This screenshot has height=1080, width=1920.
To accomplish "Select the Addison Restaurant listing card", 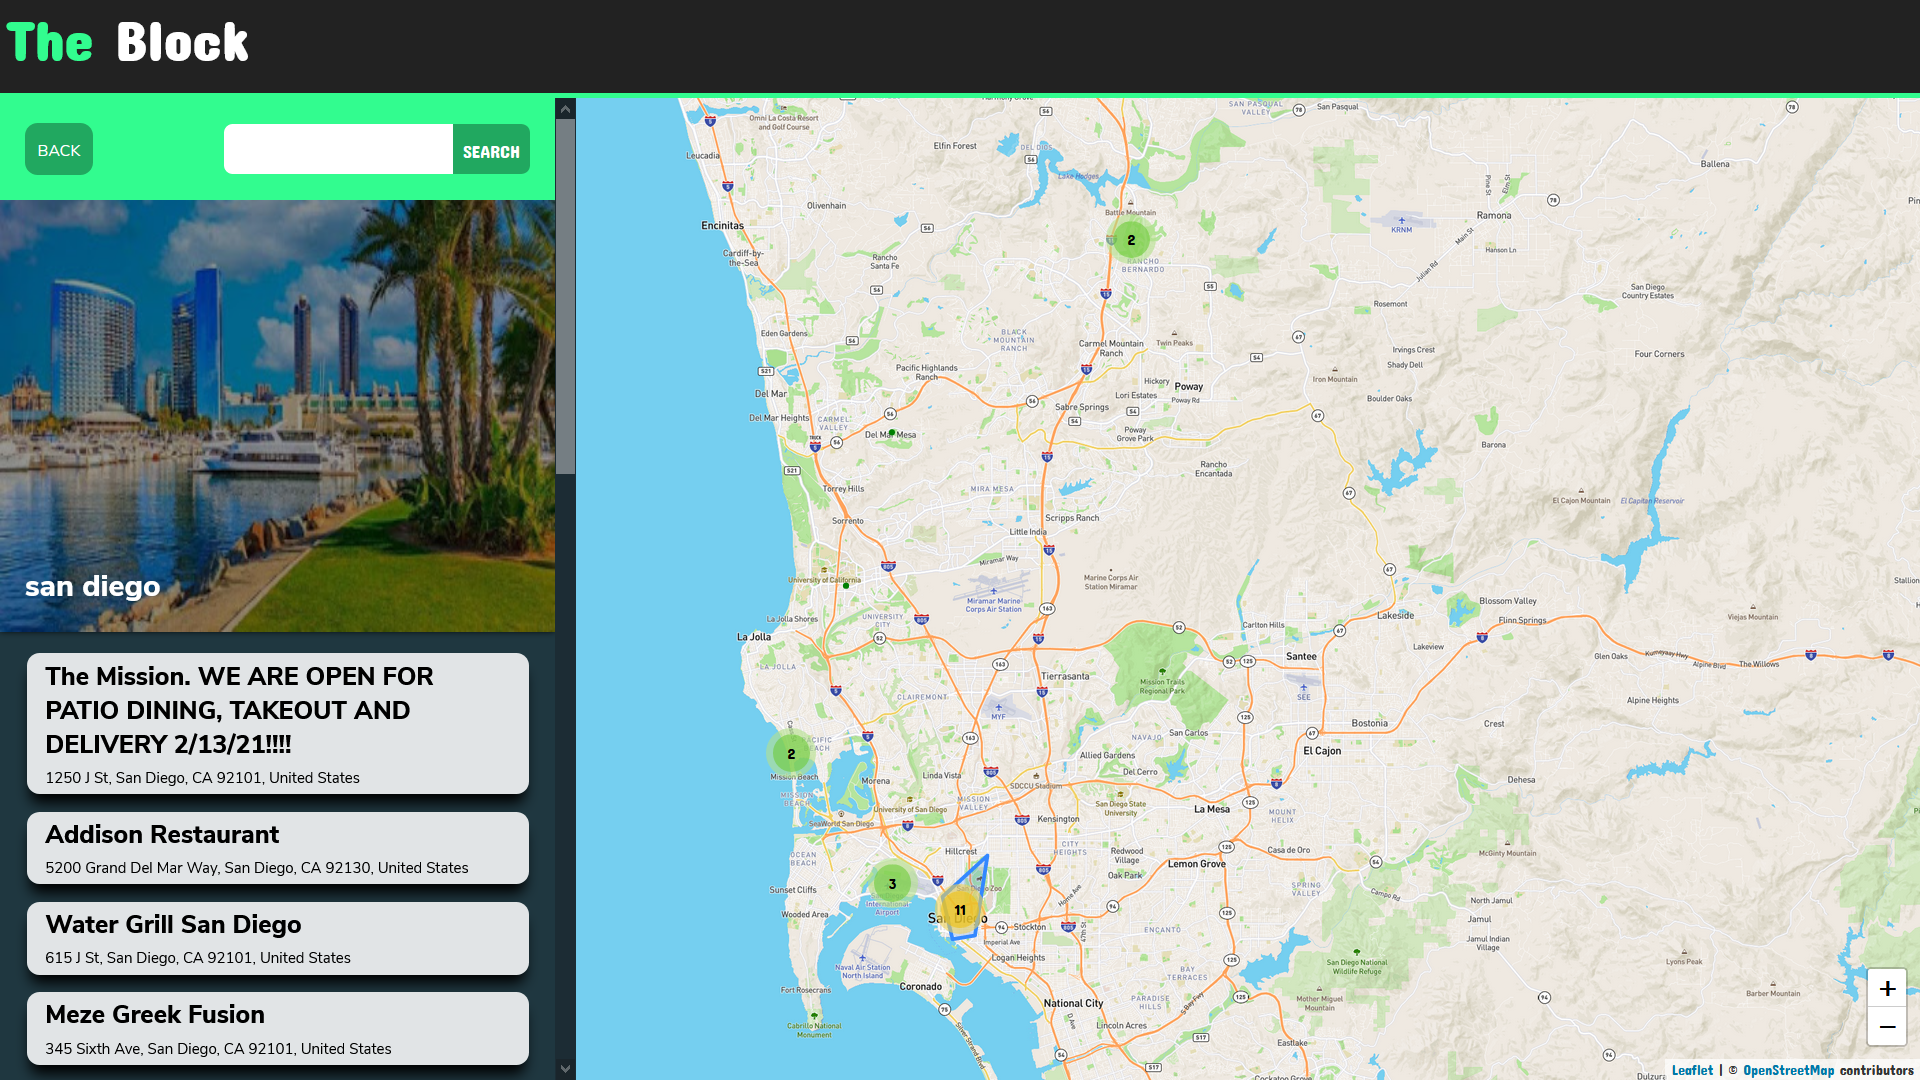I will tap(278, 848).
